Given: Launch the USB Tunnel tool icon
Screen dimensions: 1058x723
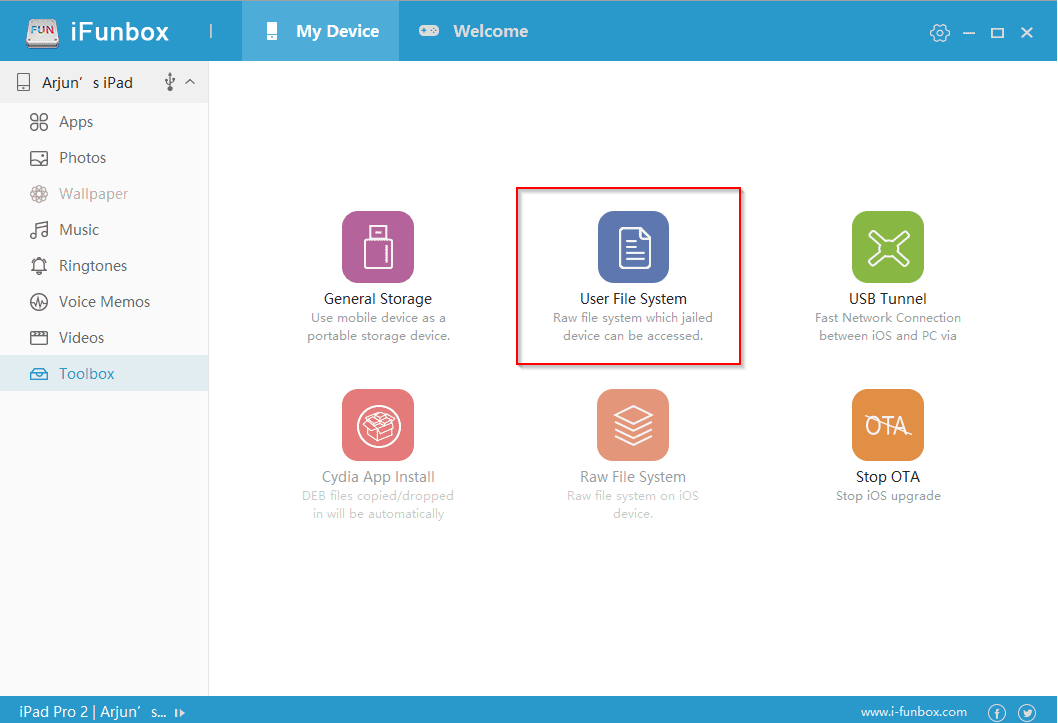Looking at the screenshot, I should [888, 247].
